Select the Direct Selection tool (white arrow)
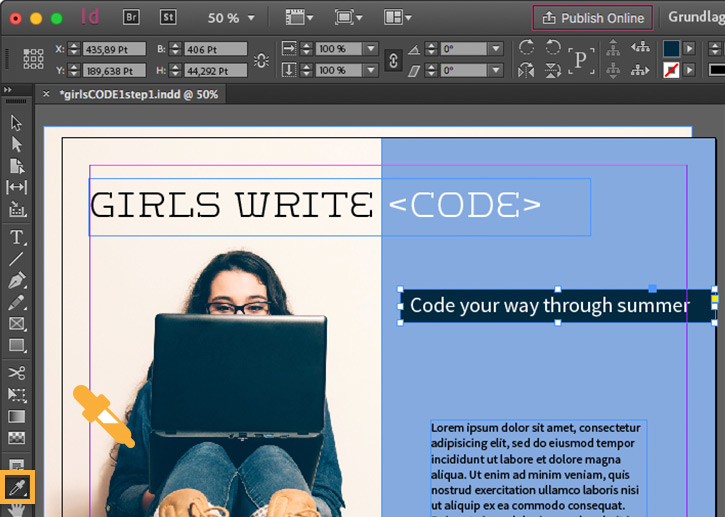The height and width of the screenshot is (517, 725). (16, 144)
